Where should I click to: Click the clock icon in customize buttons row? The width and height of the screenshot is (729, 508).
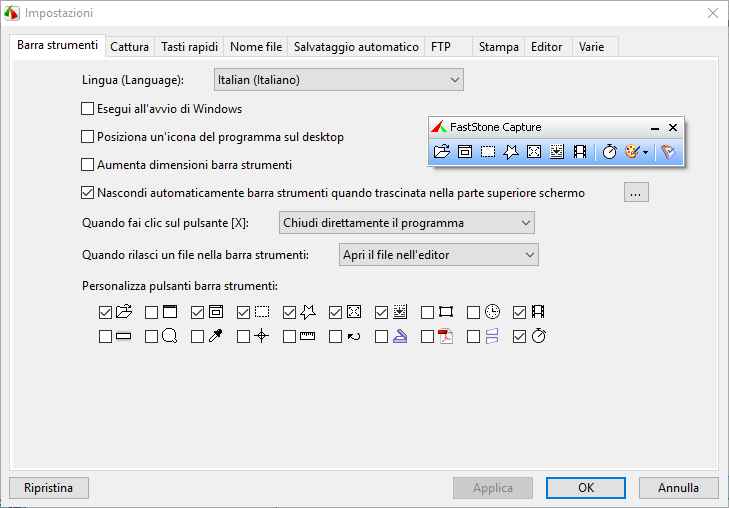coord(492,311)
